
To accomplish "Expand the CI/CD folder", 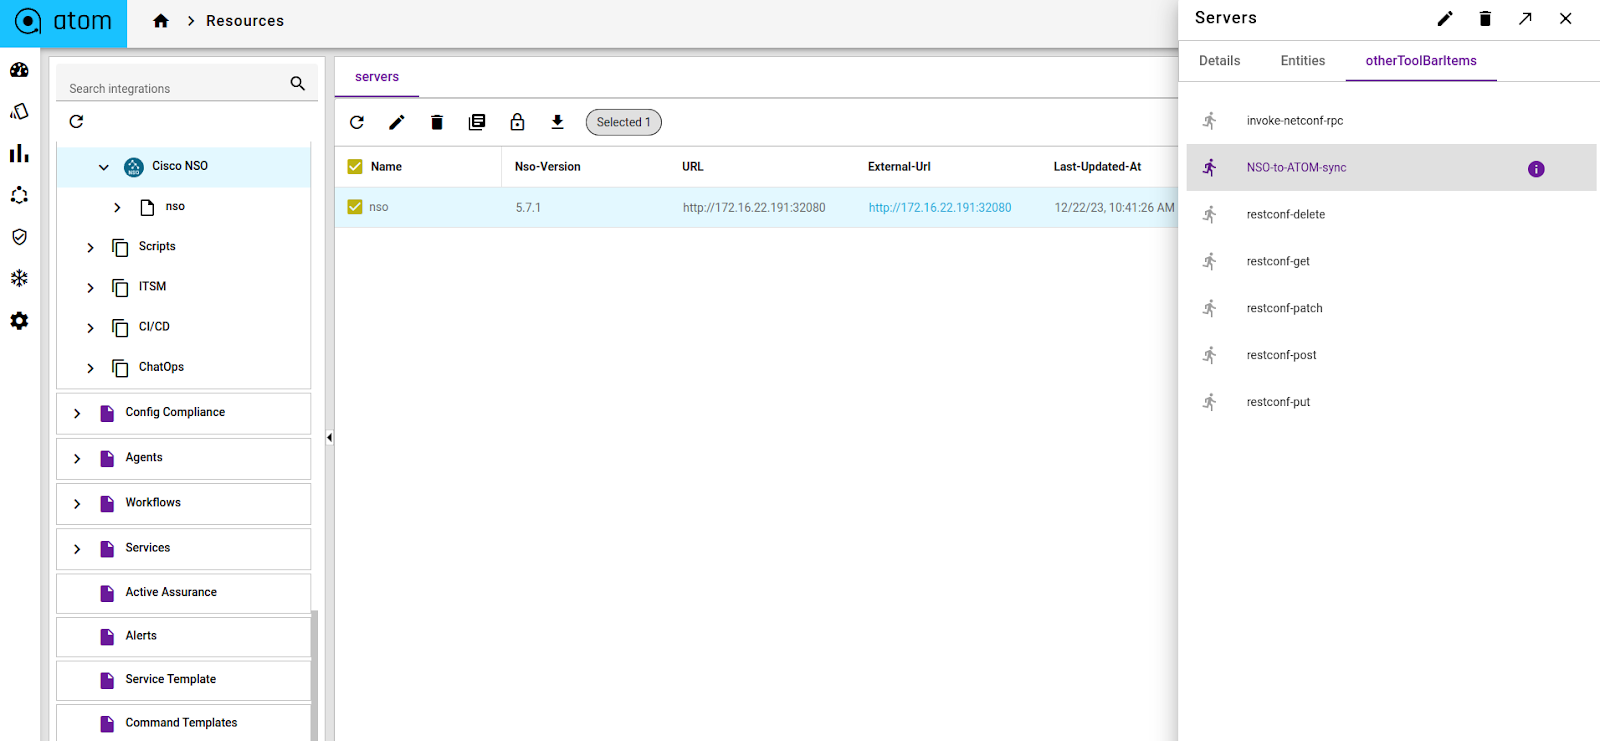I will [x=90, y=327].
